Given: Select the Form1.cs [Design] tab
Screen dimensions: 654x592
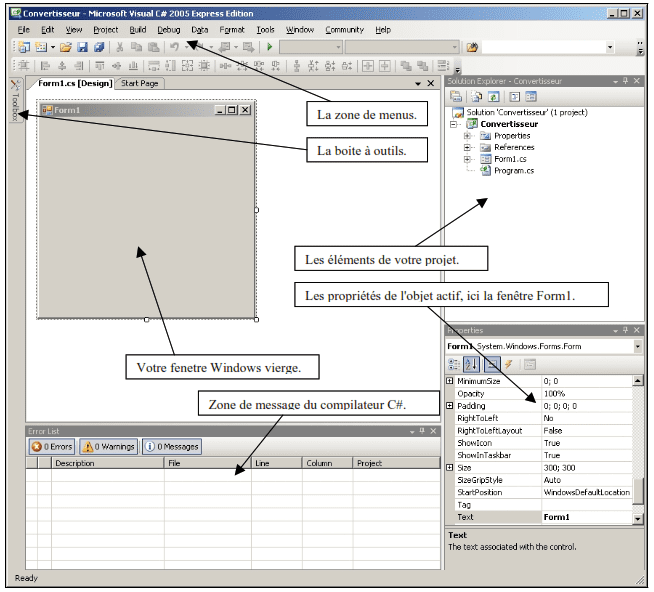Looking at the screenshot, I should tap(75, 83).
